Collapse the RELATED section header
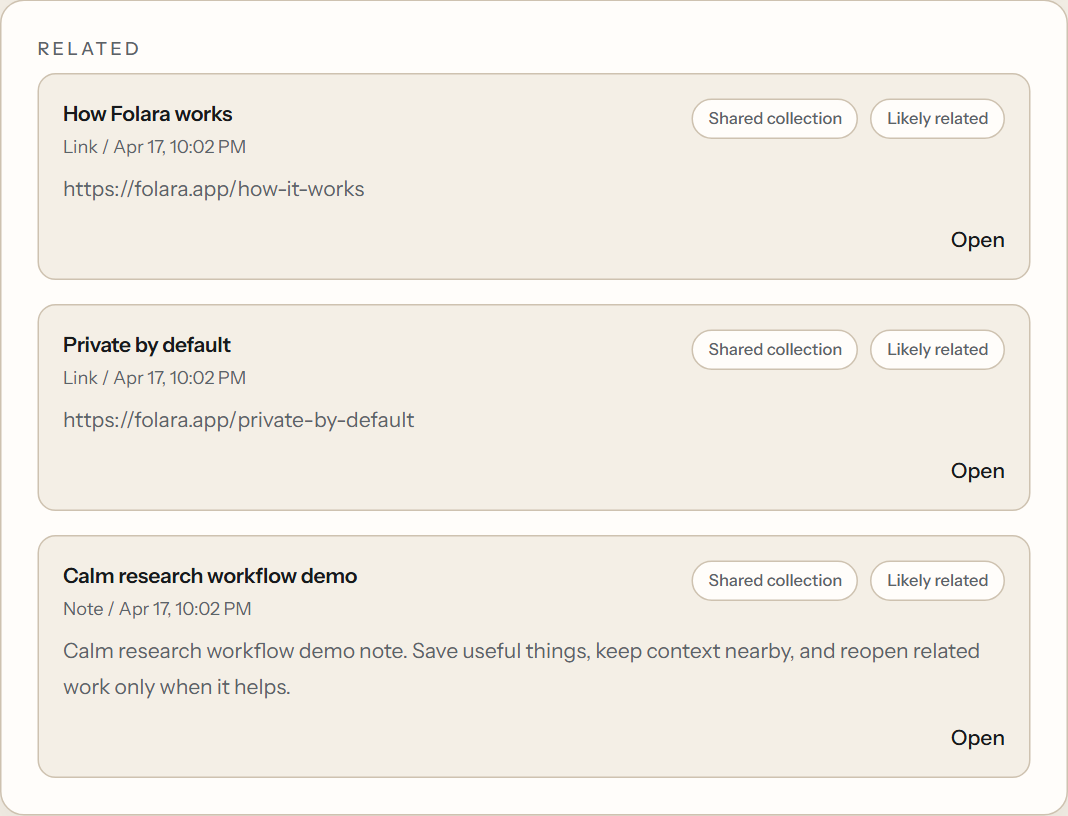This screenshot has width=1068, height=816. pos(88,47)
